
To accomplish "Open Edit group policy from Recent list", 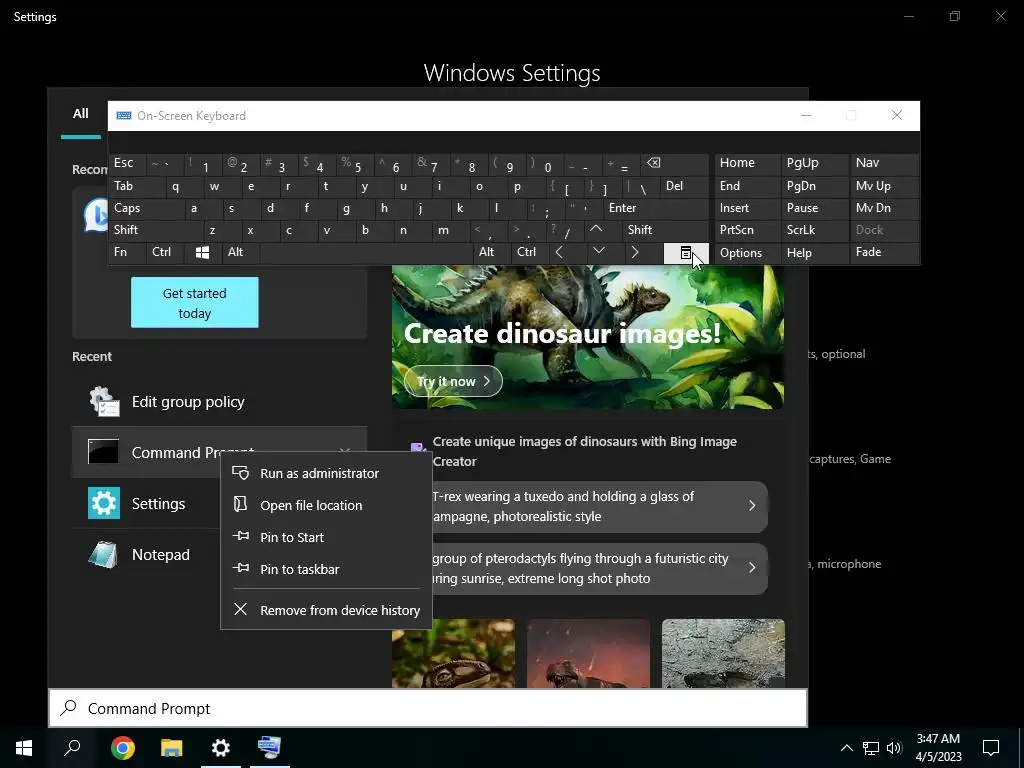I will [219, 402].
